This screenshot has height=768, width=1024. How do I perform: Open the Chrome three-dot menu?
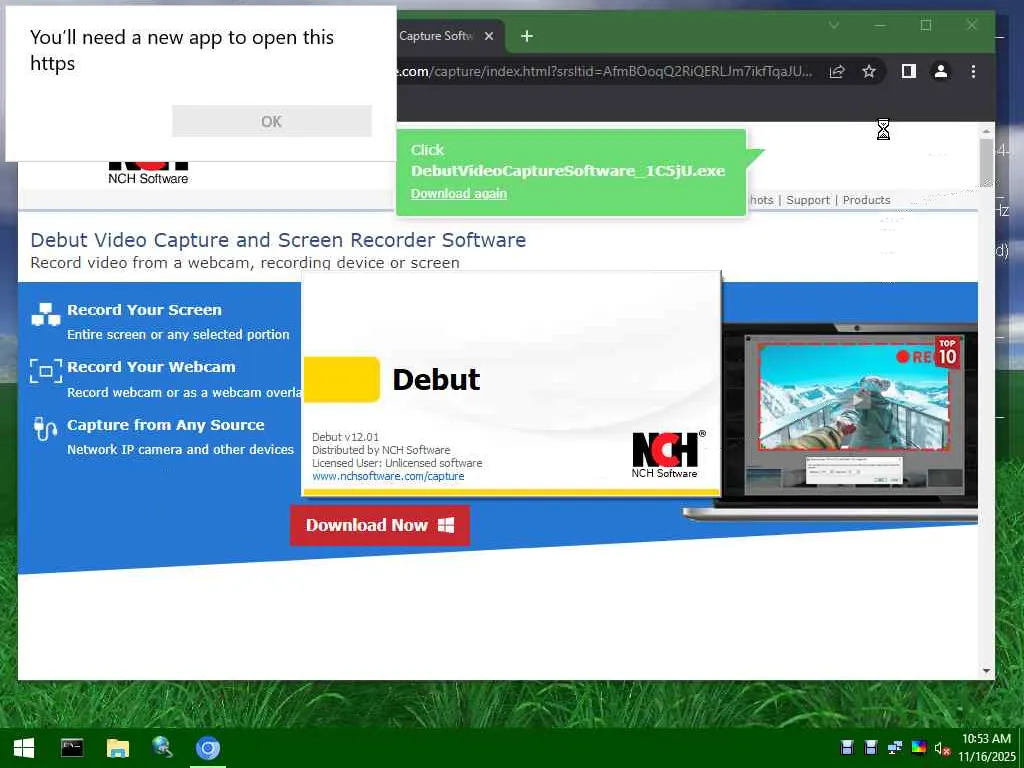tap(973, 71)
